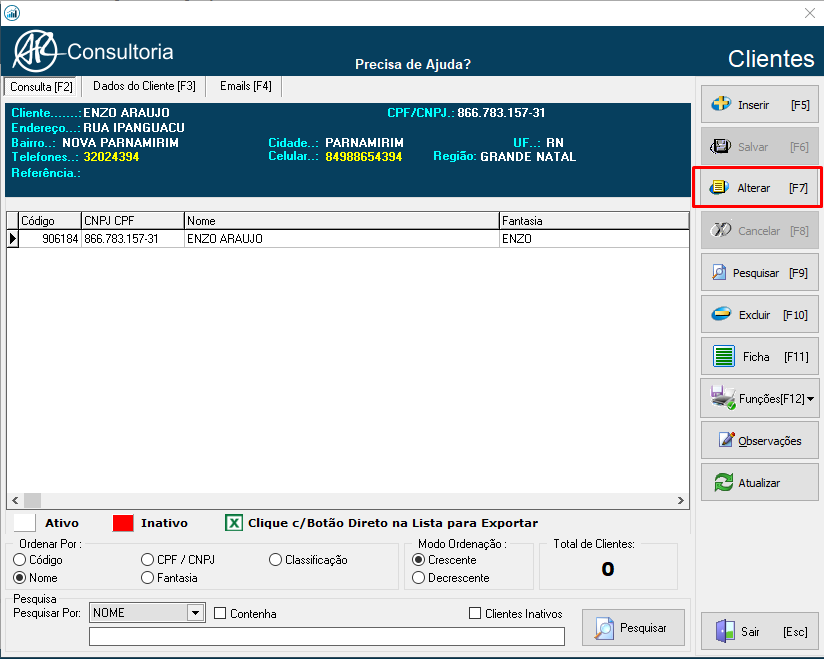The height and width of the screenshot is (659, 824).
Task: Tick the Contenha checkbox
Action: pyautogui.click(x=220, y=613)
